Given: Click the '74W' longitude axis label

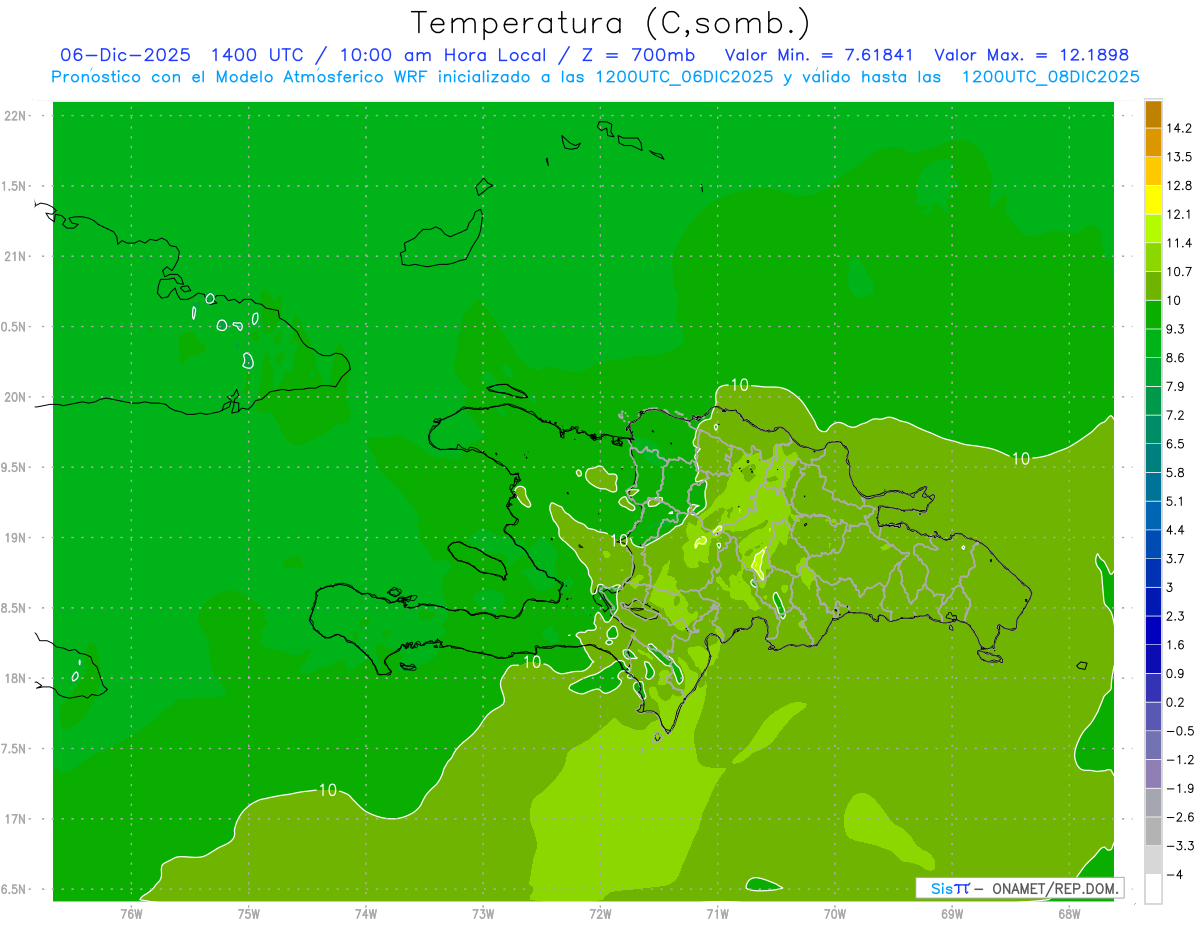Looking at the screenshot, I should coord(365,913).
